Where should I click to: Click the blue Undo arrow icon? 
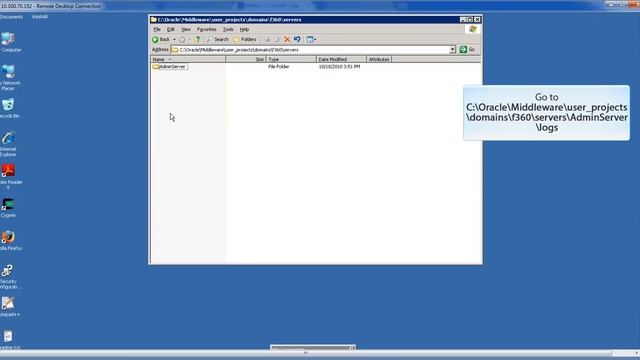(x=297, y=40)
